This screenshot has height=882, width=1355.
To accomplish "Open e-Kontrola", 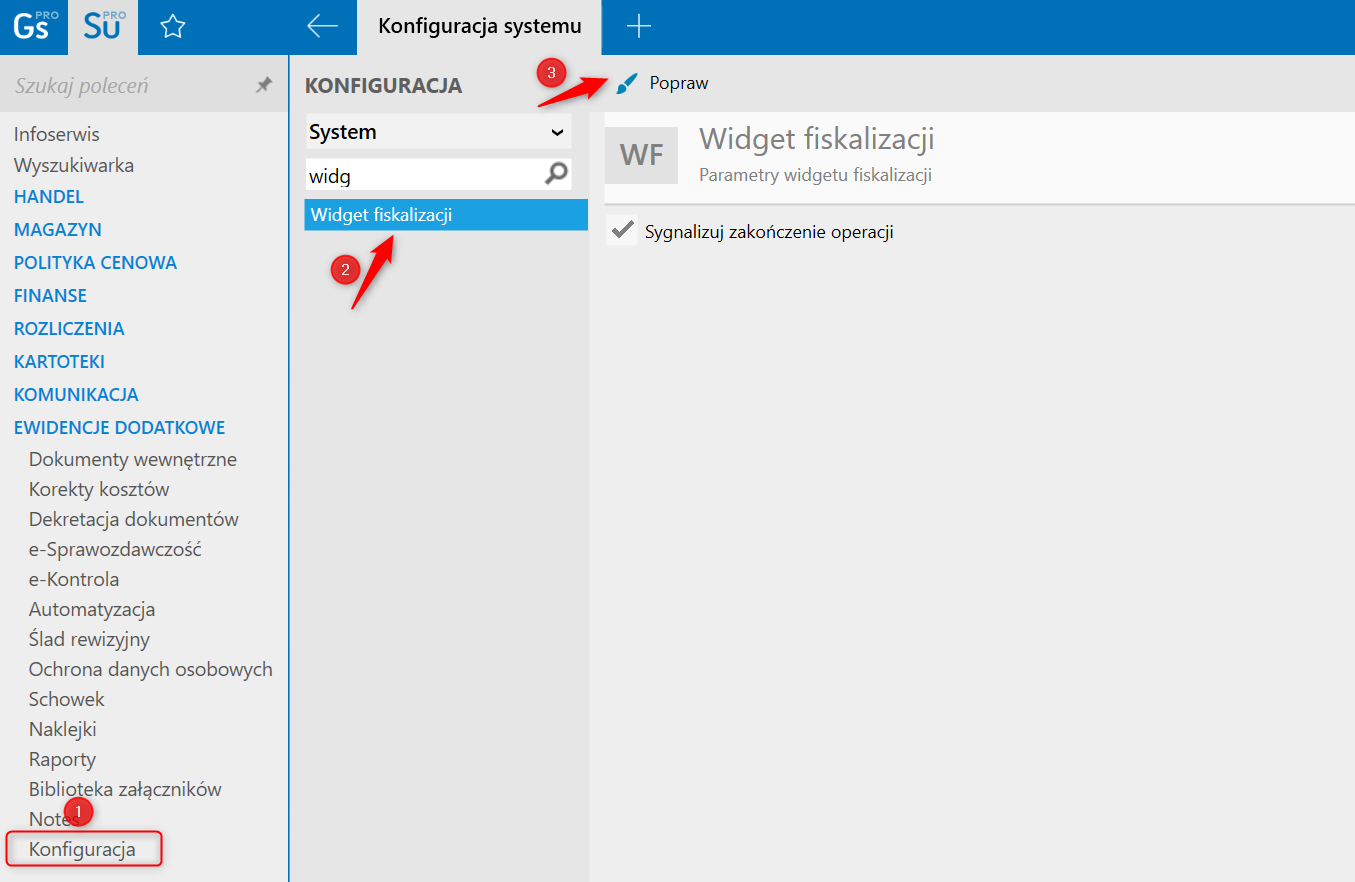I will tap(74, 580).
